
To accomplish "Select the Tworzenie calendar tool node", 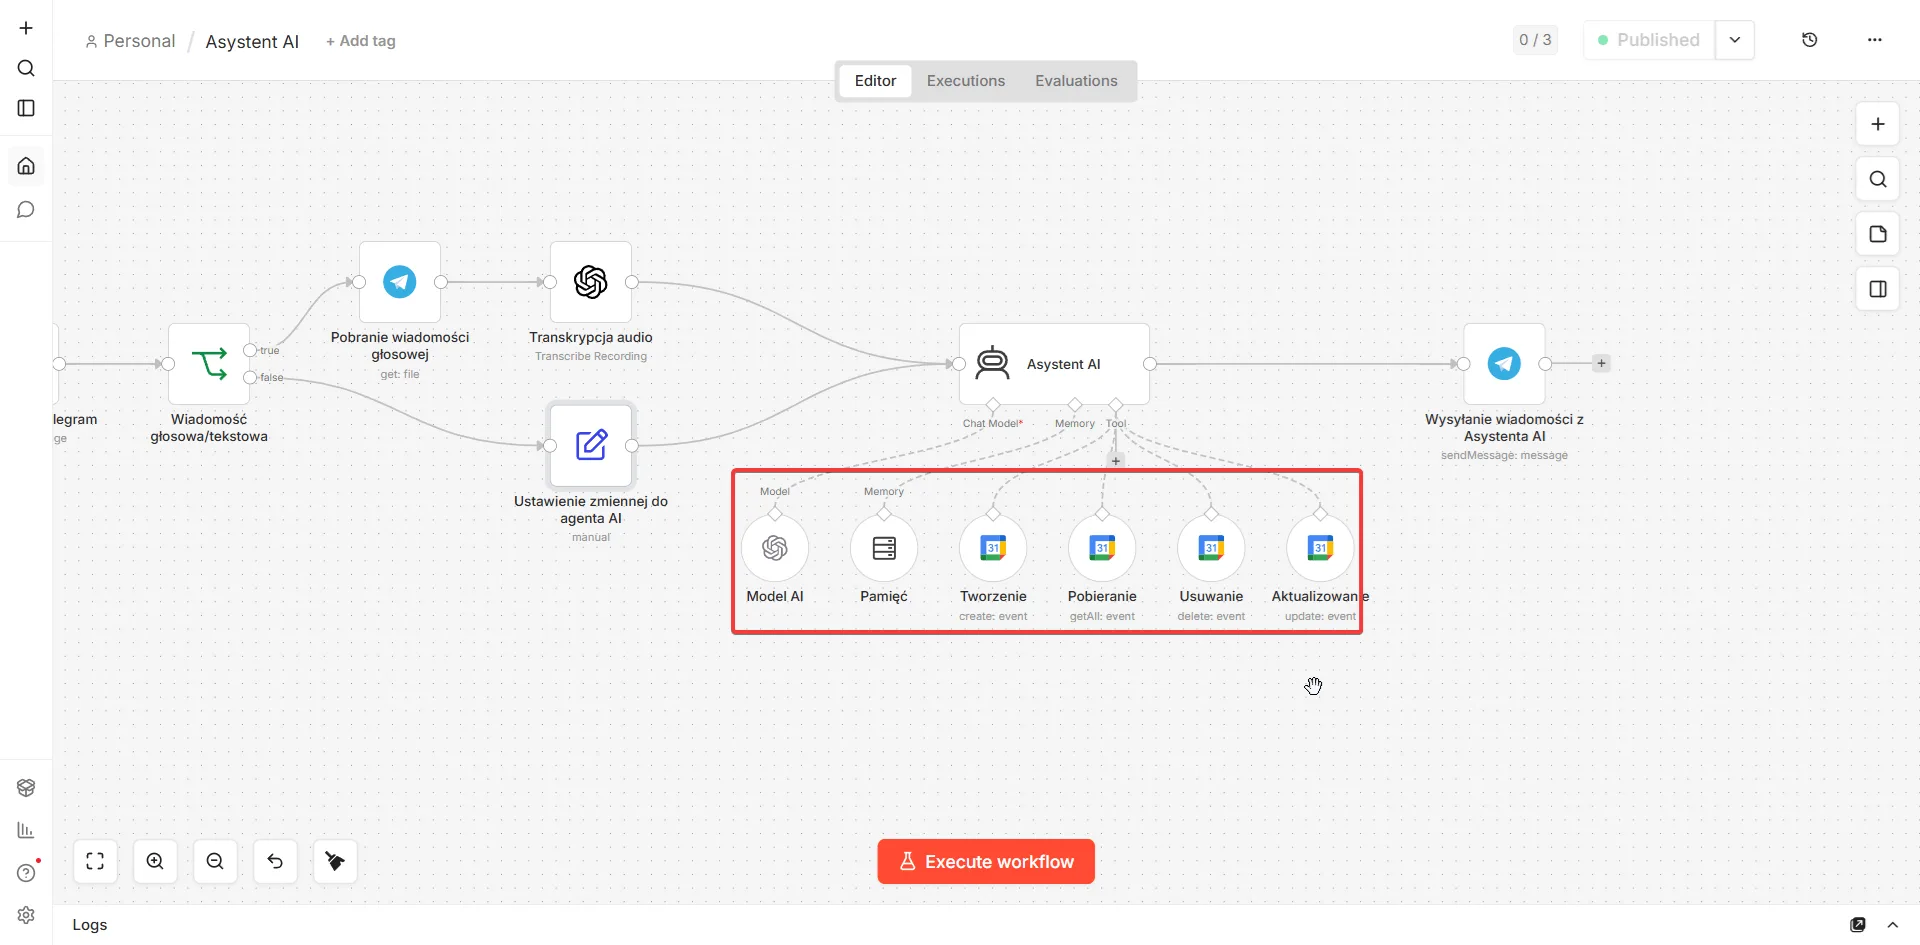I will [993, 548].
